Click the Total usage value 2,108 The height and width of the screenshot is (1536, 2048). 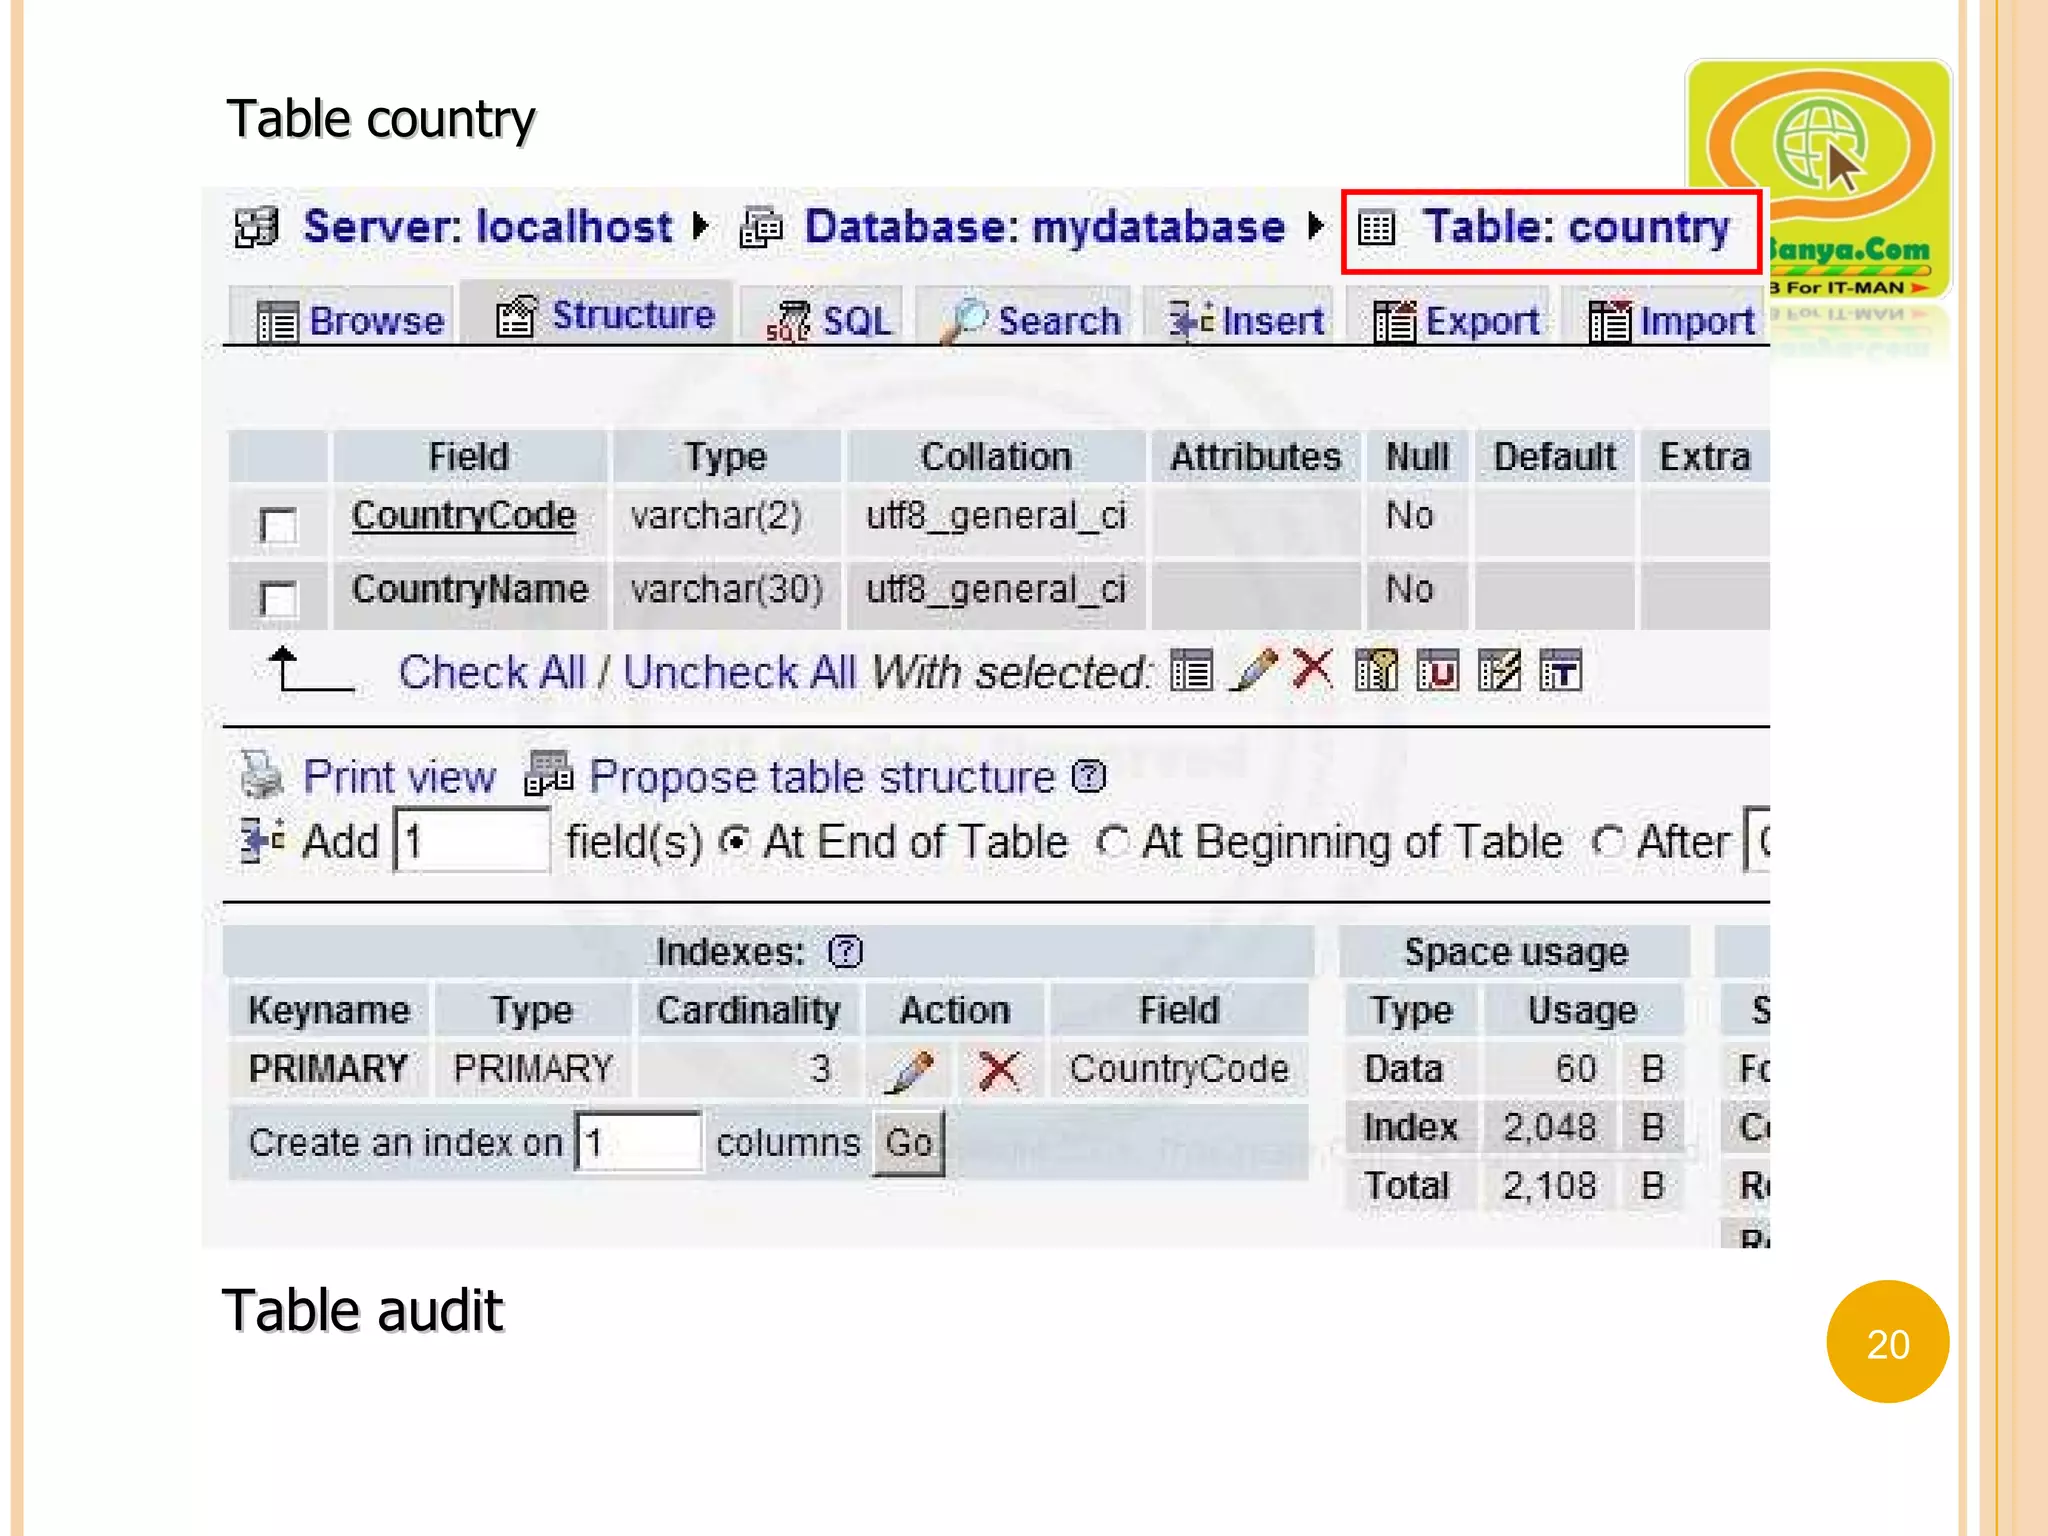click(1549, 1186)
